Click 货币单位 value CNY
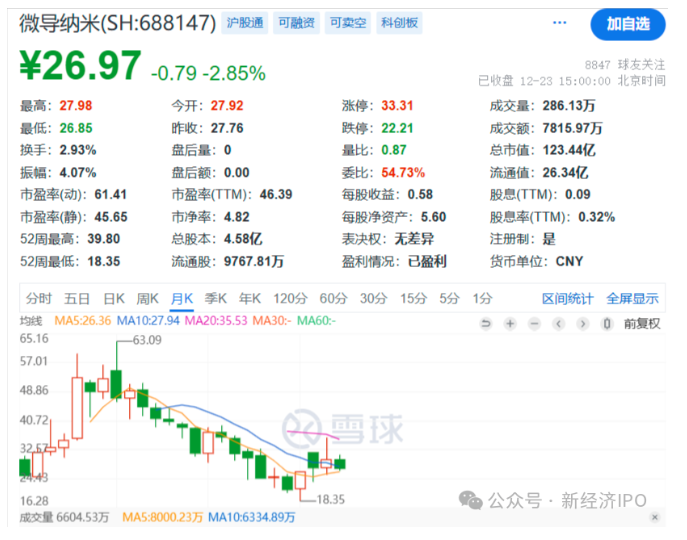Viewport: 687px width, 540px height. coord(569,262)
